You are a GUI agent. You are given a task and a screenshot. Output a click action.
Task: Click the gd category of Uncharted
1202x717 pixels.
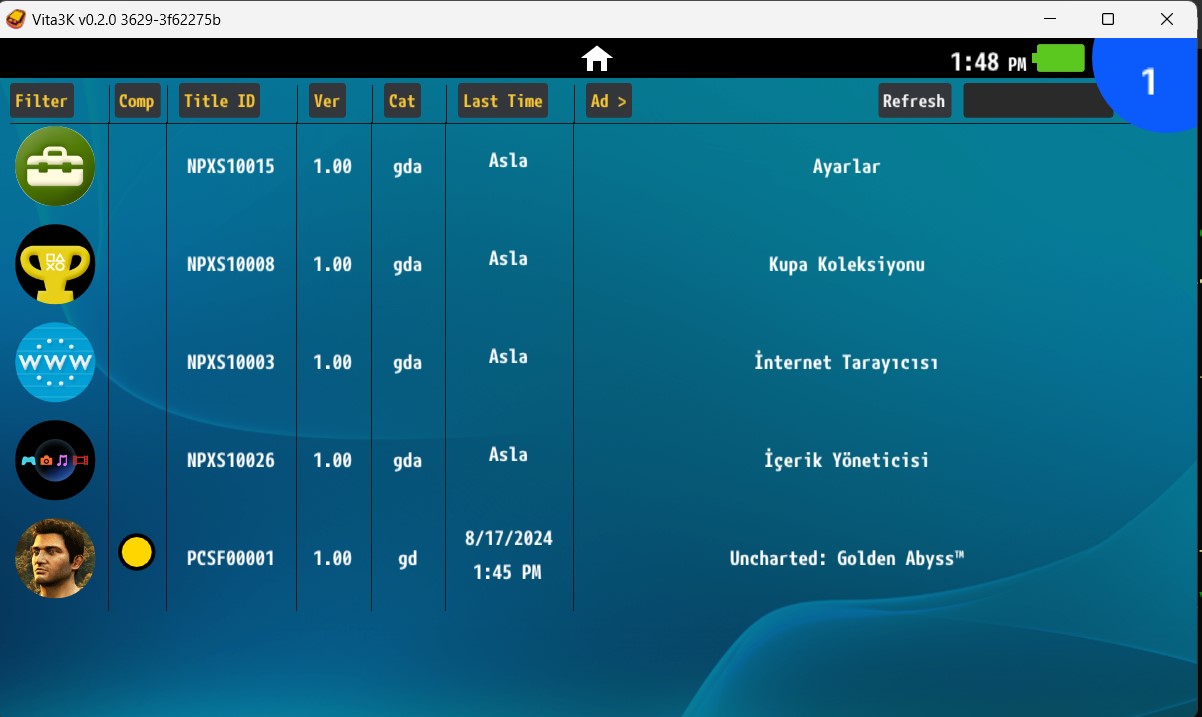point(407,559)
